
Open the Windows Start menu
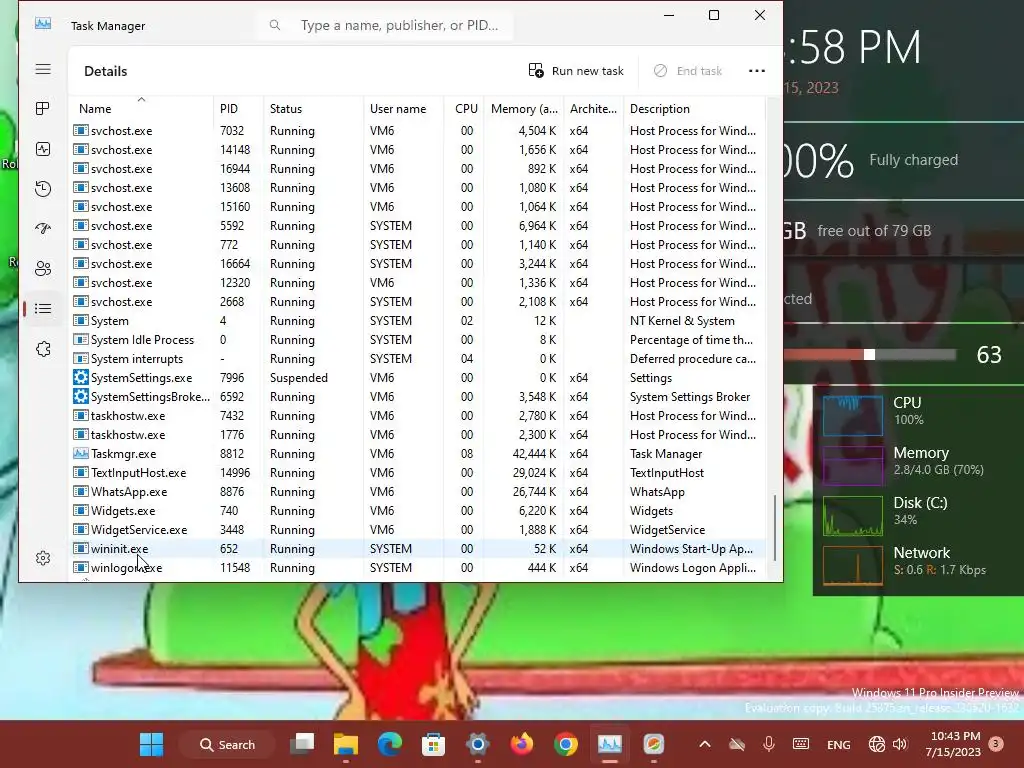pyautogui.click(x=152, y=744)
